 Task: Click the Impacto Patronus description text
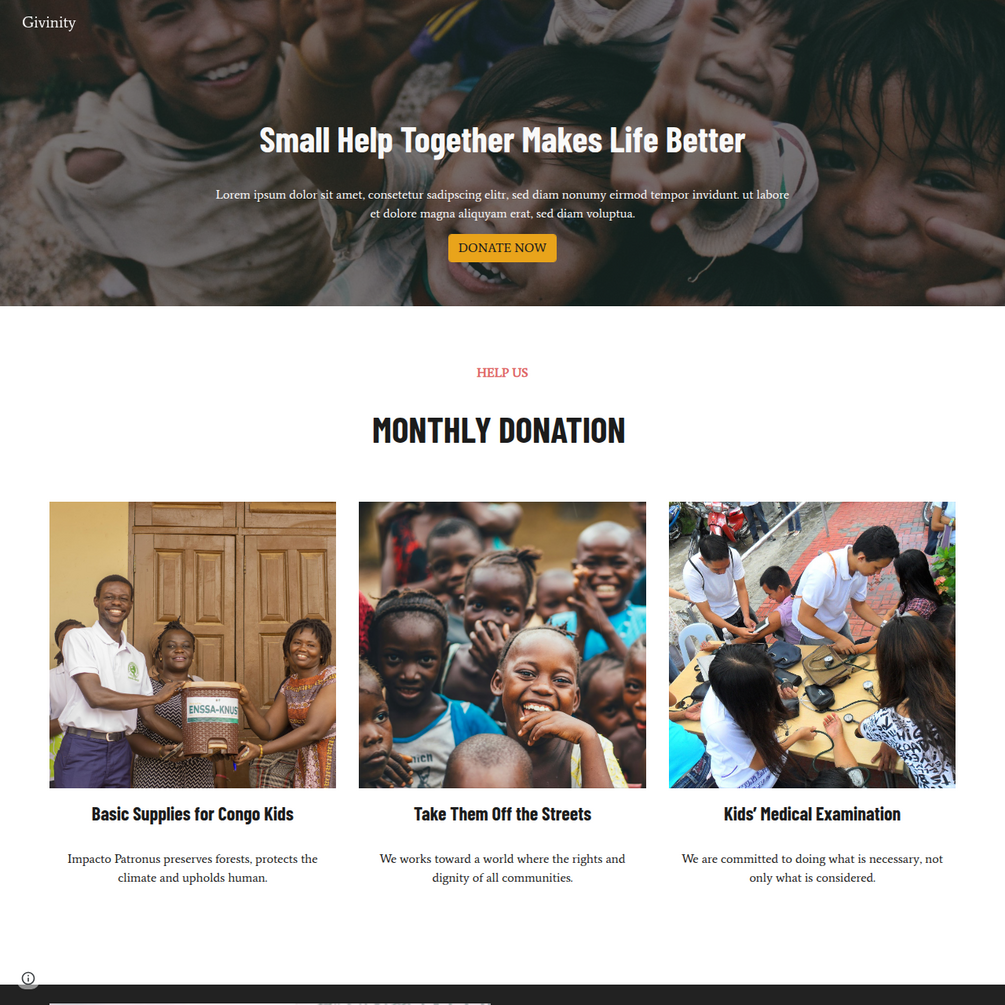[192, 868]
